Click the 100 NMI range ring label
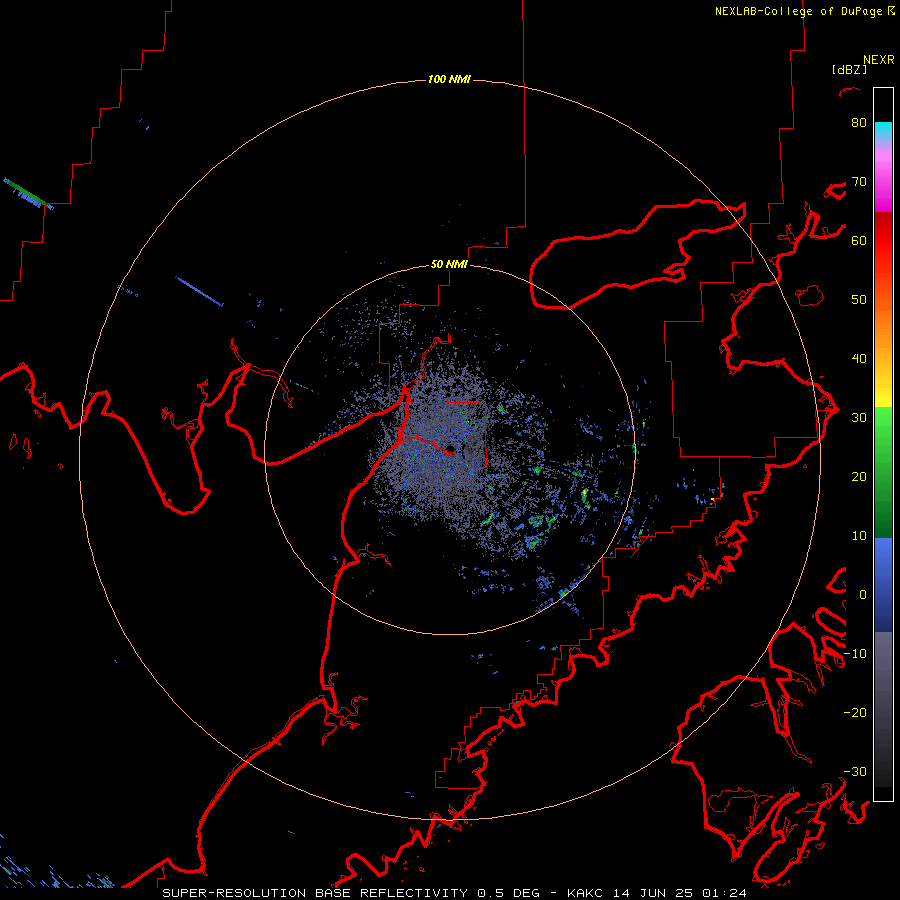Screen dimensions: 900x900 449,79
